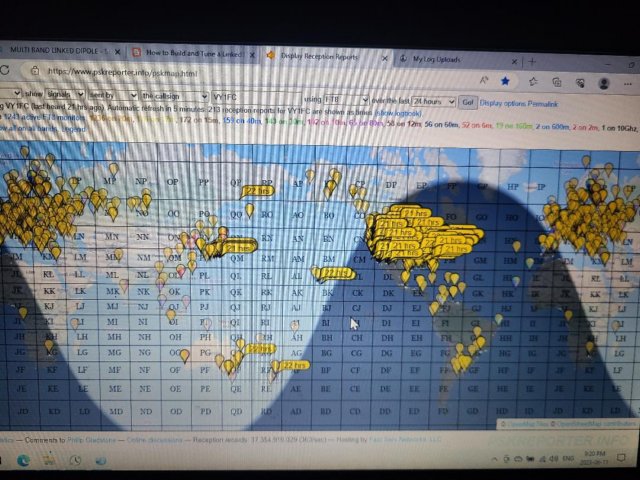640x480 pixels.
Task: Open the FT8 mode dropdown
Action: coord(346,100)
